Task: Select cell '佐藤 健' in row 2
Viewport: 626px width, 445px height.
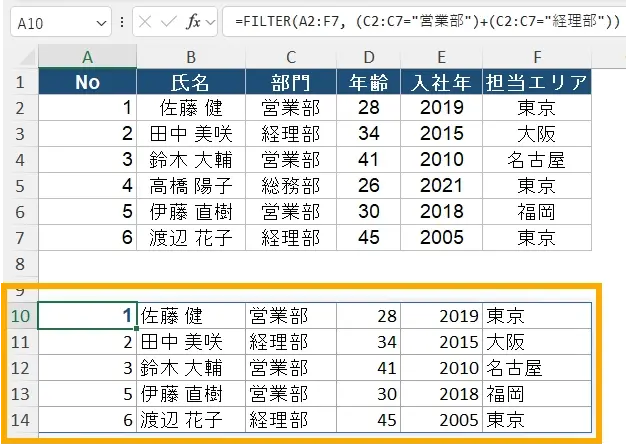Action: click(191, 108)
